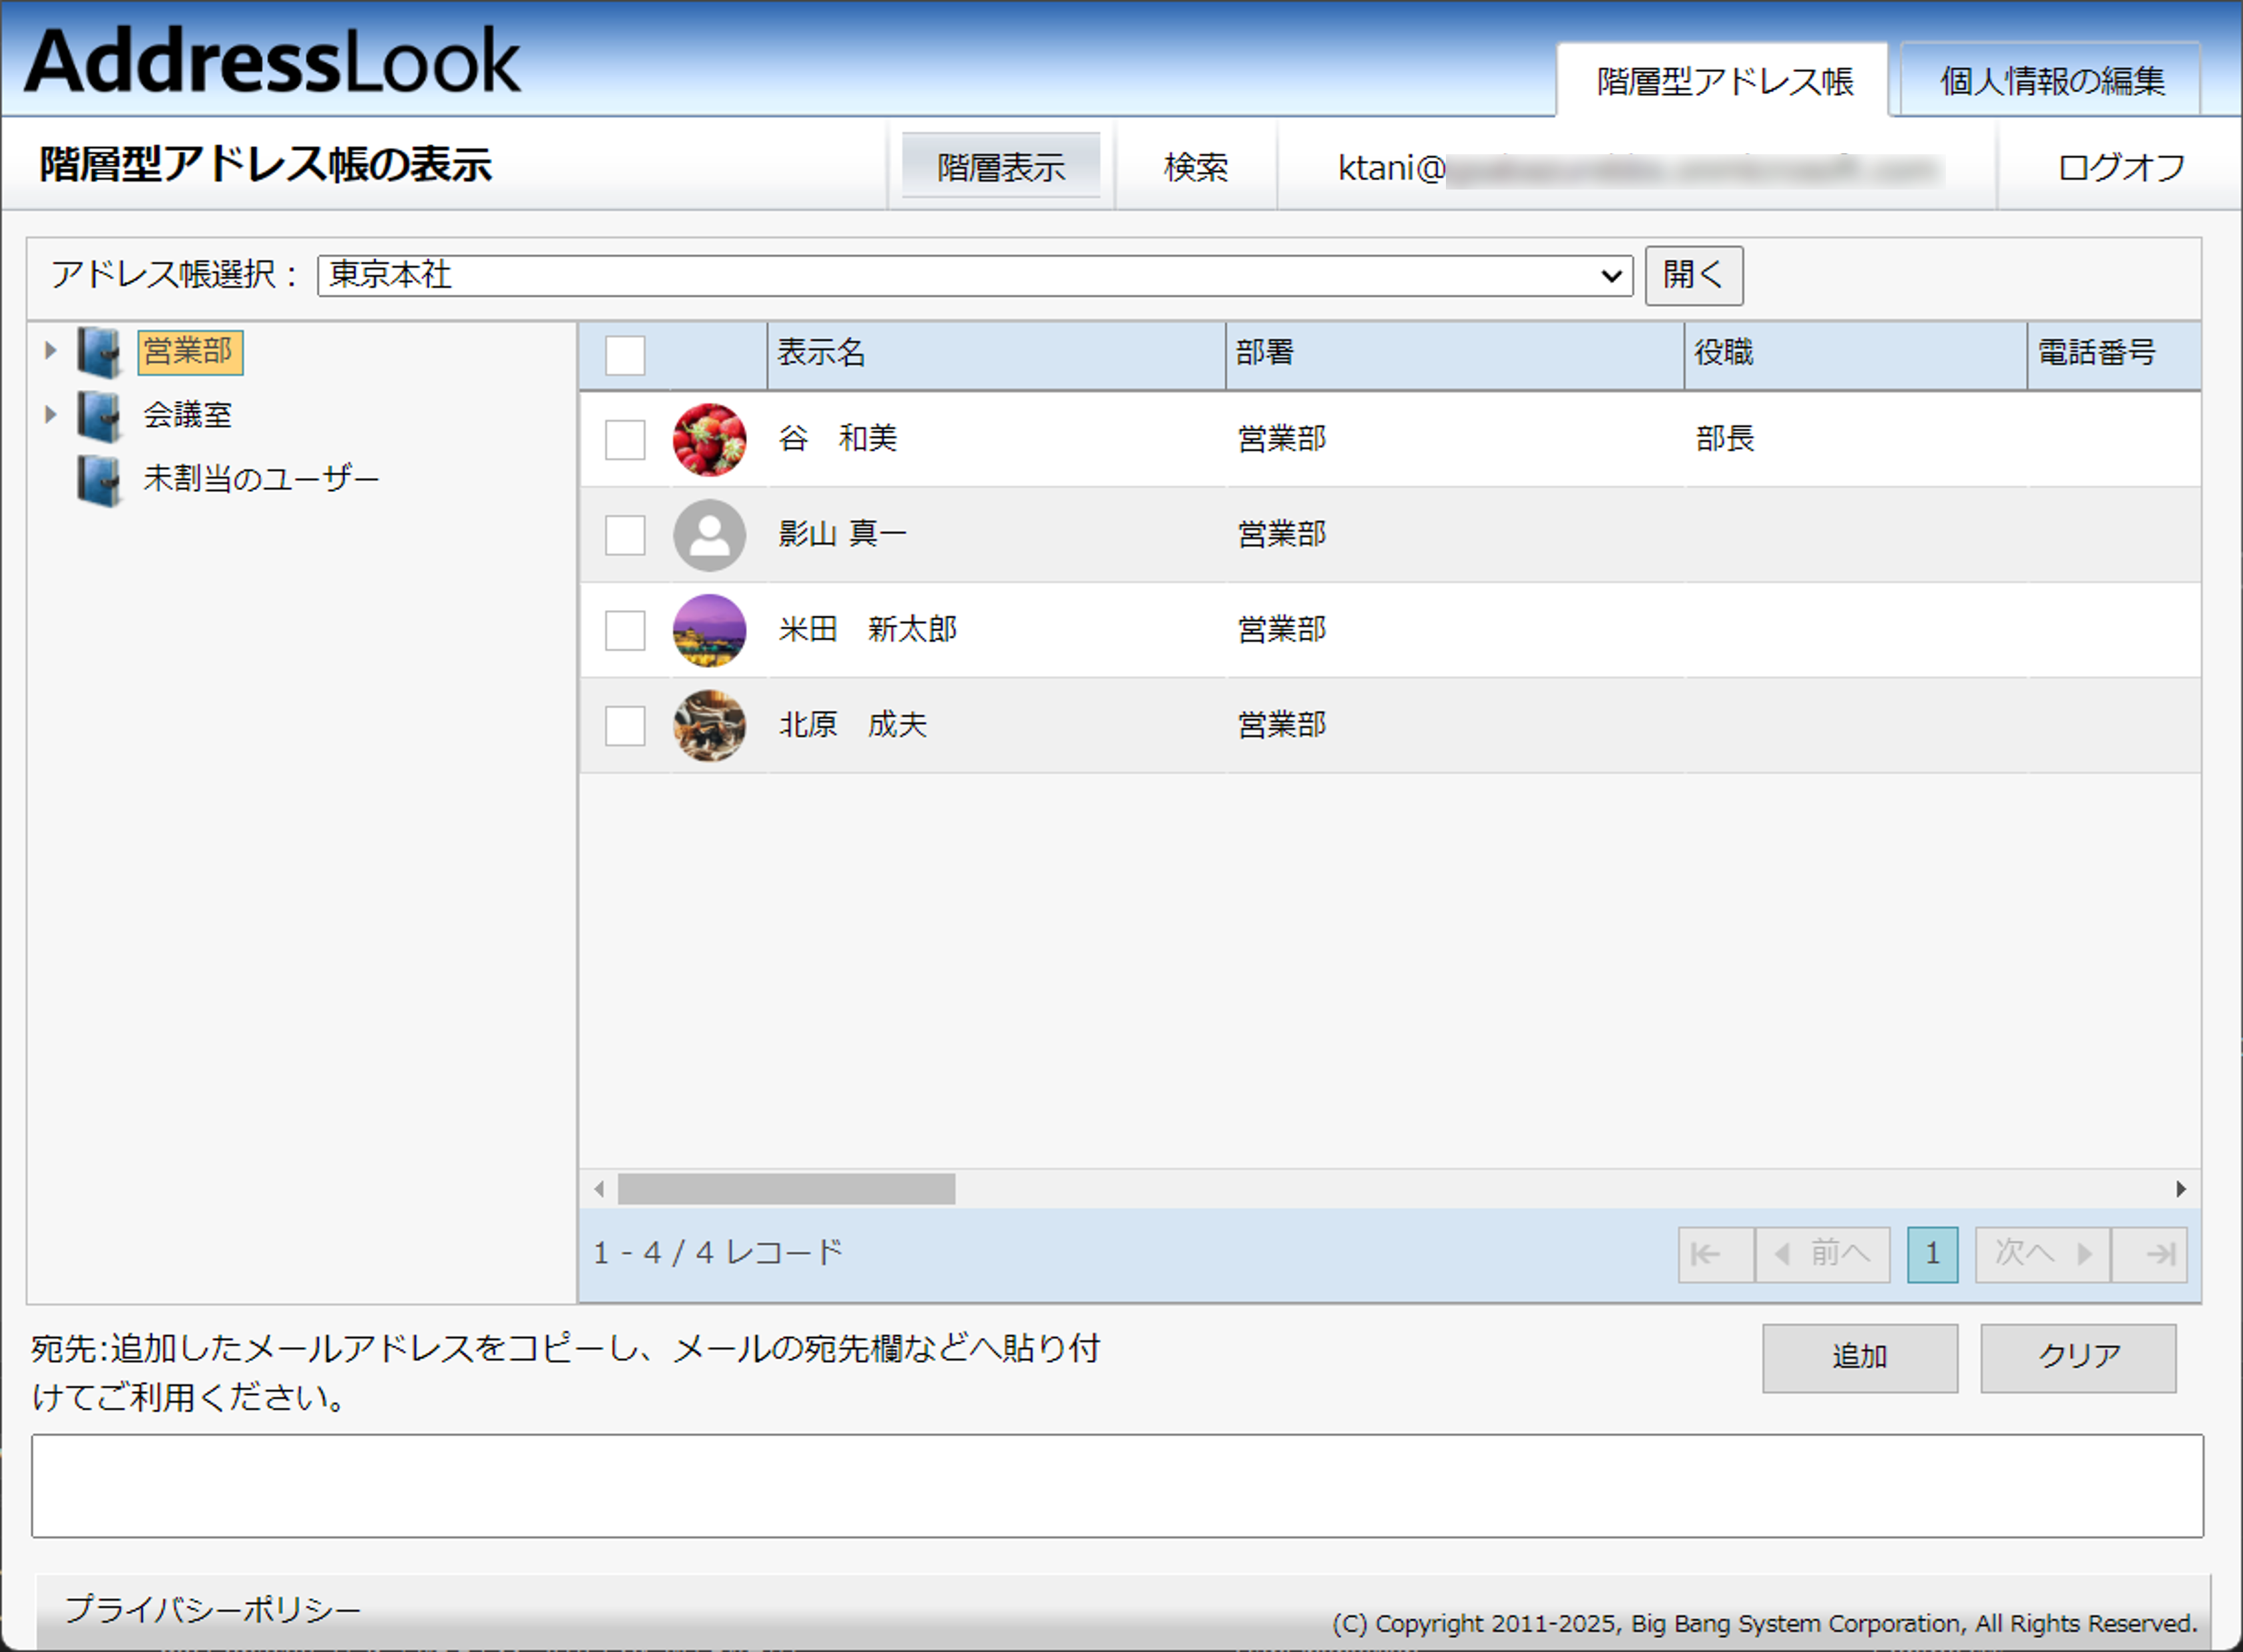
Task: Select the 未割当のユーザー book icon
Action: tap(98, 478)
